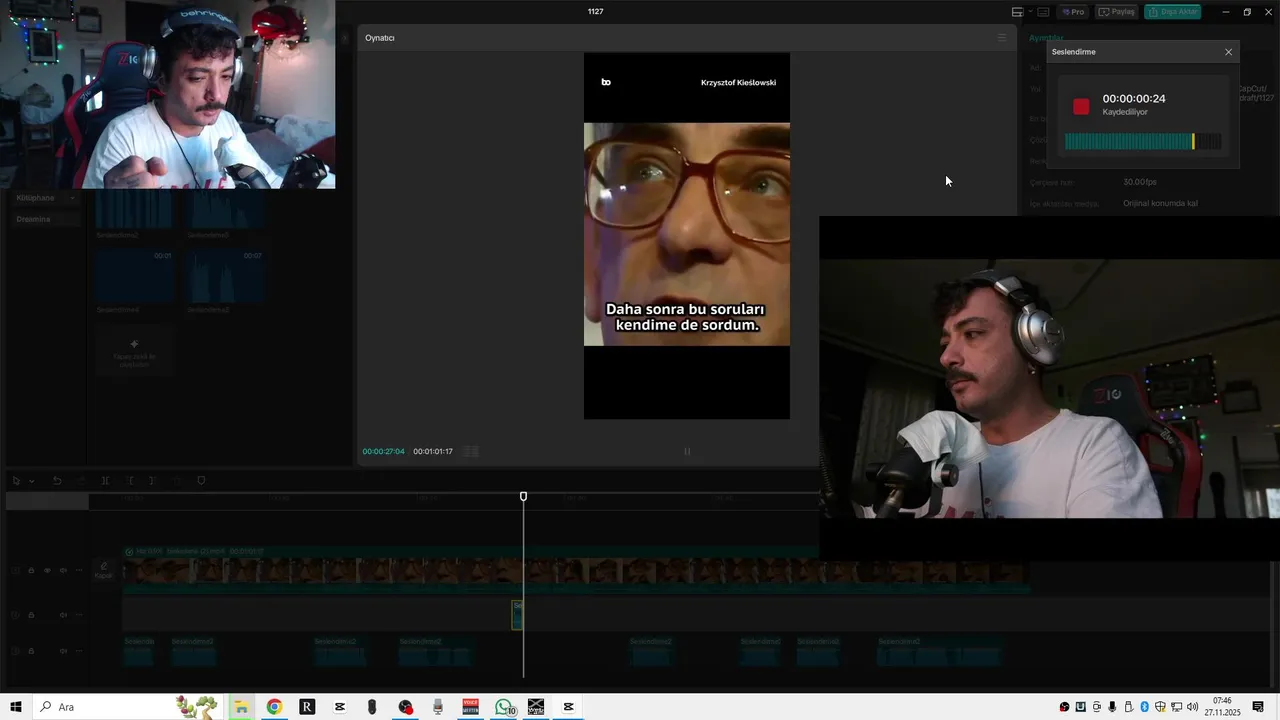Open File Explorer from the taskbar
The height and width of the screenshot is (720, 1280).
click(x=241, y=707)
